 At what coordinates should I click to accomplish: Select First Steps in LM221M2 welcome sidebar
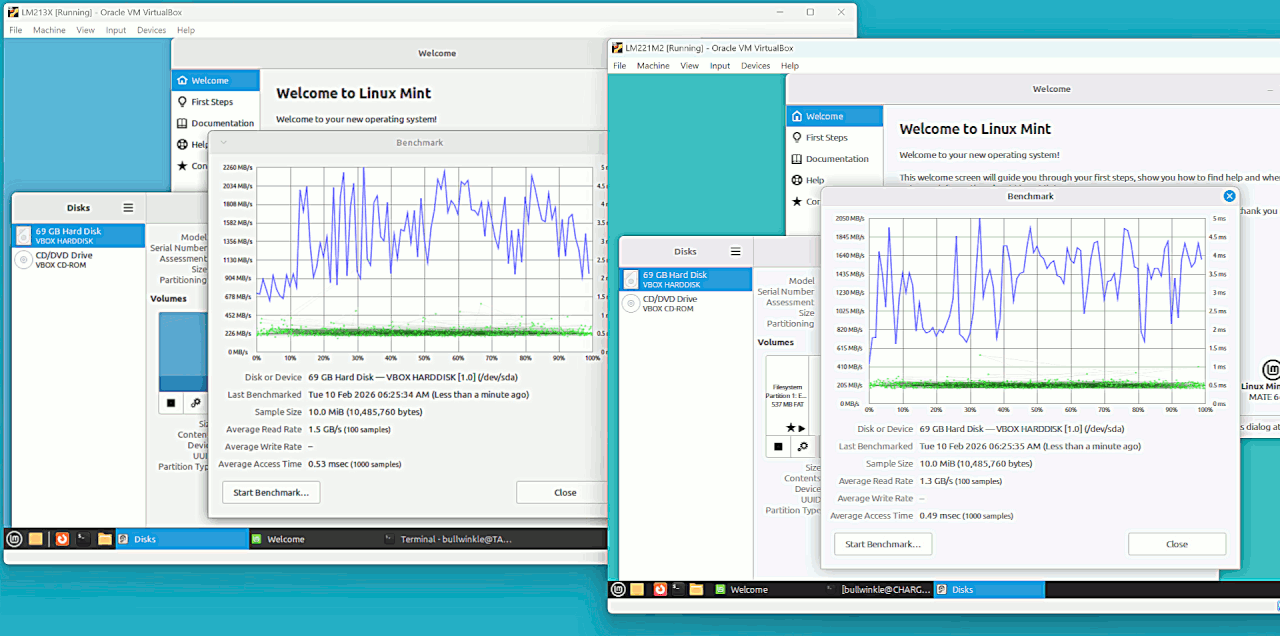point(834,137)
